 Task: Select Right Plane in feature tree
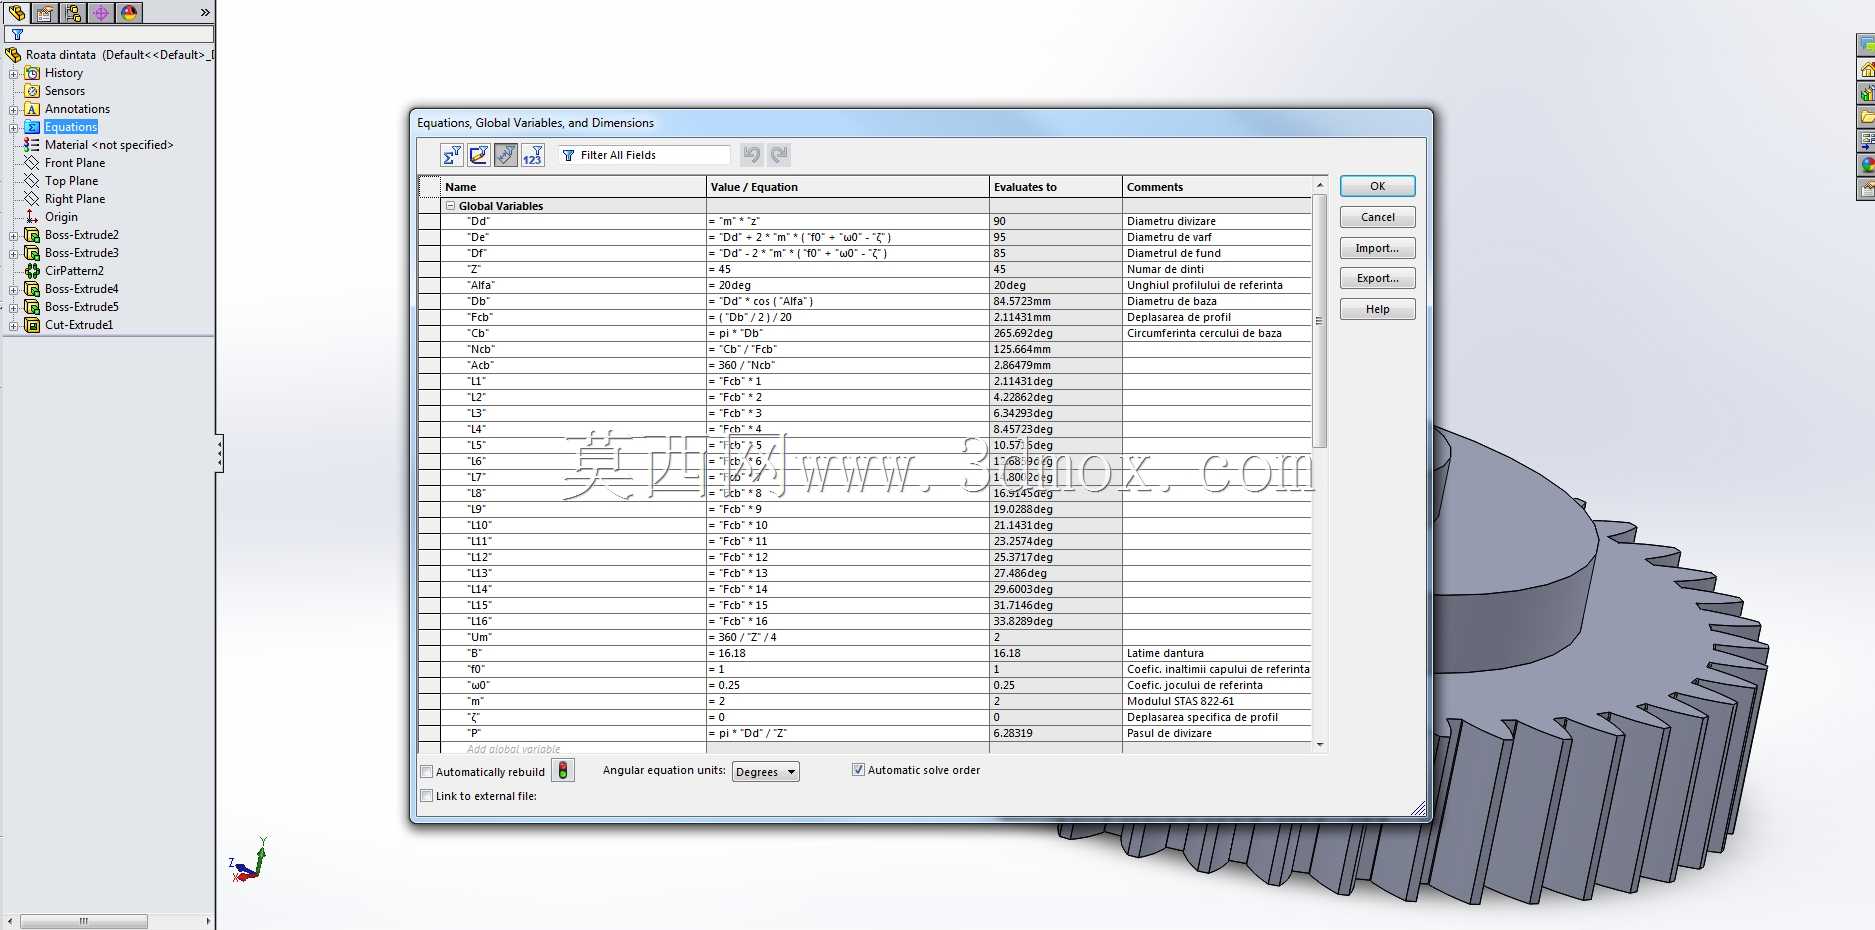75,199
